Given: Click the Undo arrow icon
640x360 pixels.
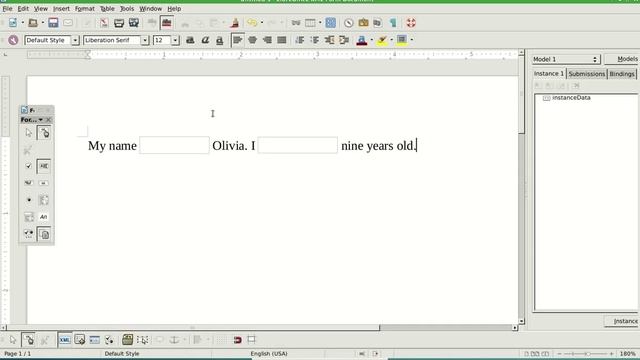Looking at the screenshot, I should coord(252,23).
